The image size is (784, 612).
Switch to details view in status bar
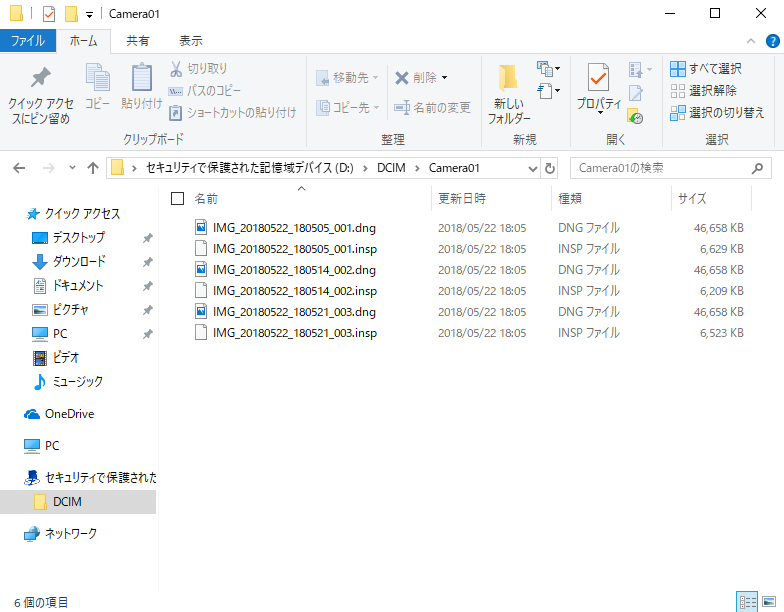tap(746, 602)
